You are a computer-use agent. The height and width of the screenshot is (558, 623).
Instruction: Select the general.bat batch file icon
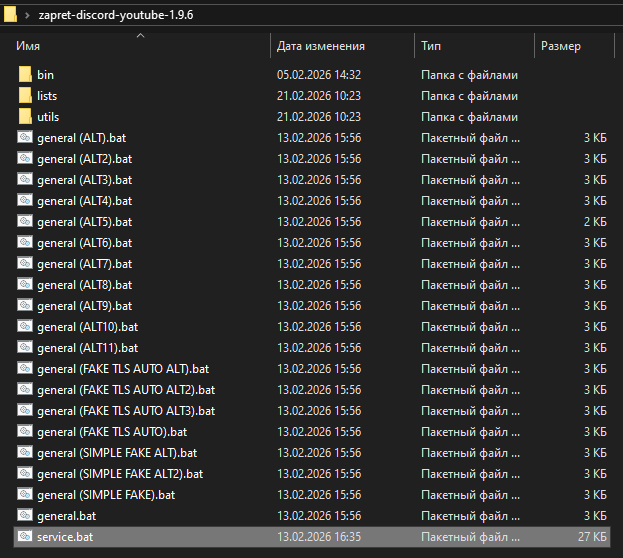tap(25, 516)
